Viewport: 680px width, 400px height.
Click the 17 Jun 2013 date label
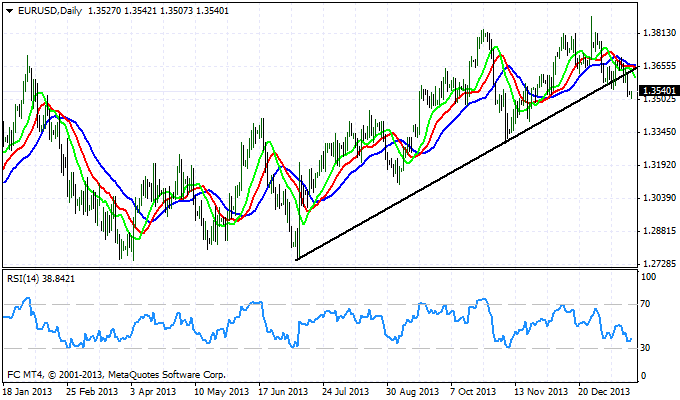[x=284, y=392]
